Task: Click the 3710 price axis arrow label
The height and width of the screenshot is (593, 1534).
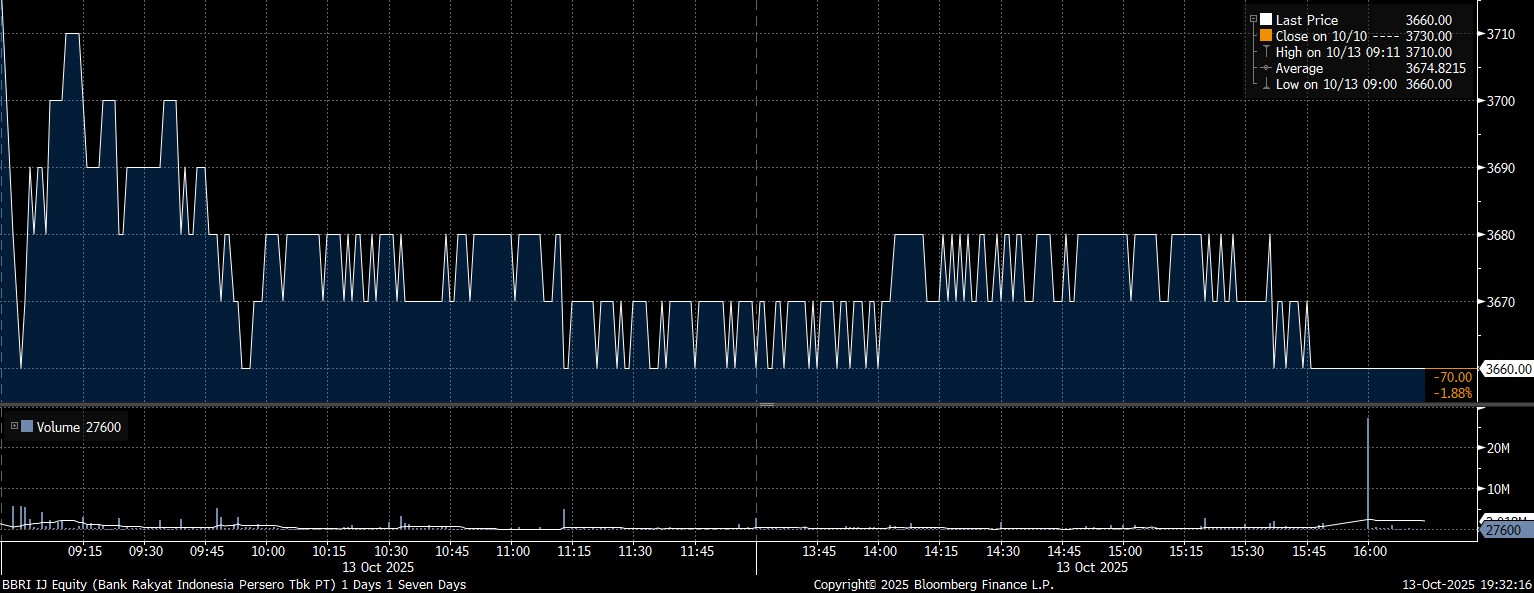Action: (x=1500, y=34)
